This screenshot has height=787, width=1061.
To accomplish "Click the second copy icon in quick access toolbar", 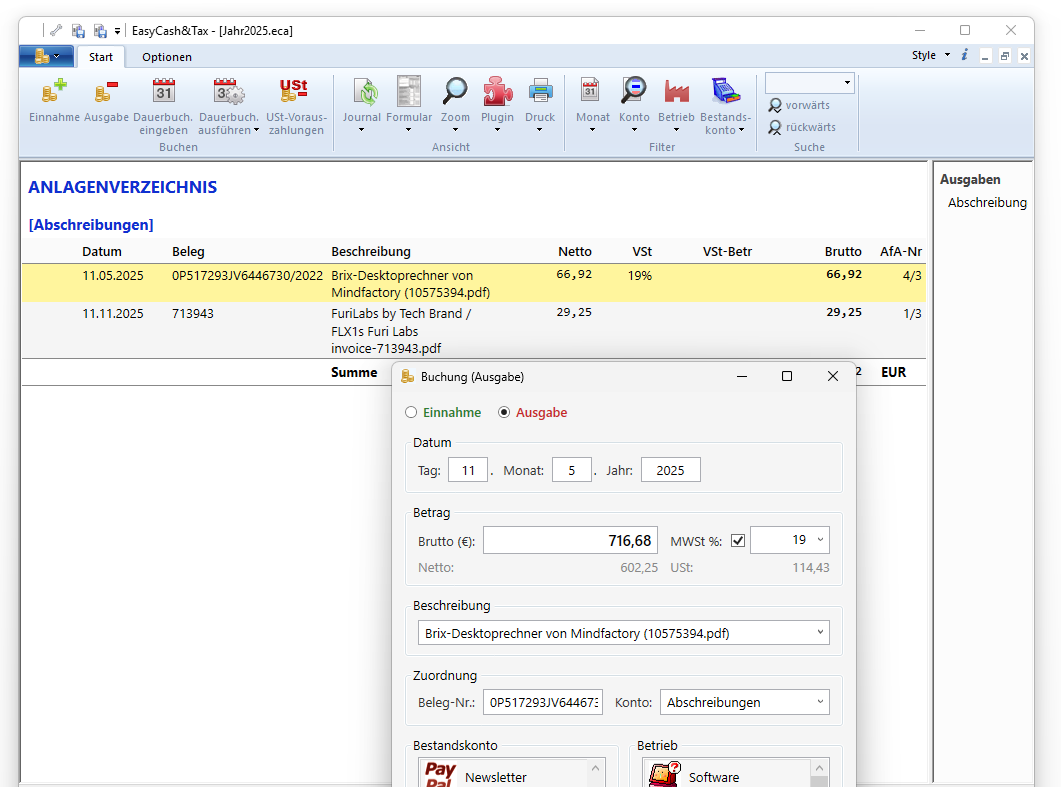I will [x=100, y=30].
